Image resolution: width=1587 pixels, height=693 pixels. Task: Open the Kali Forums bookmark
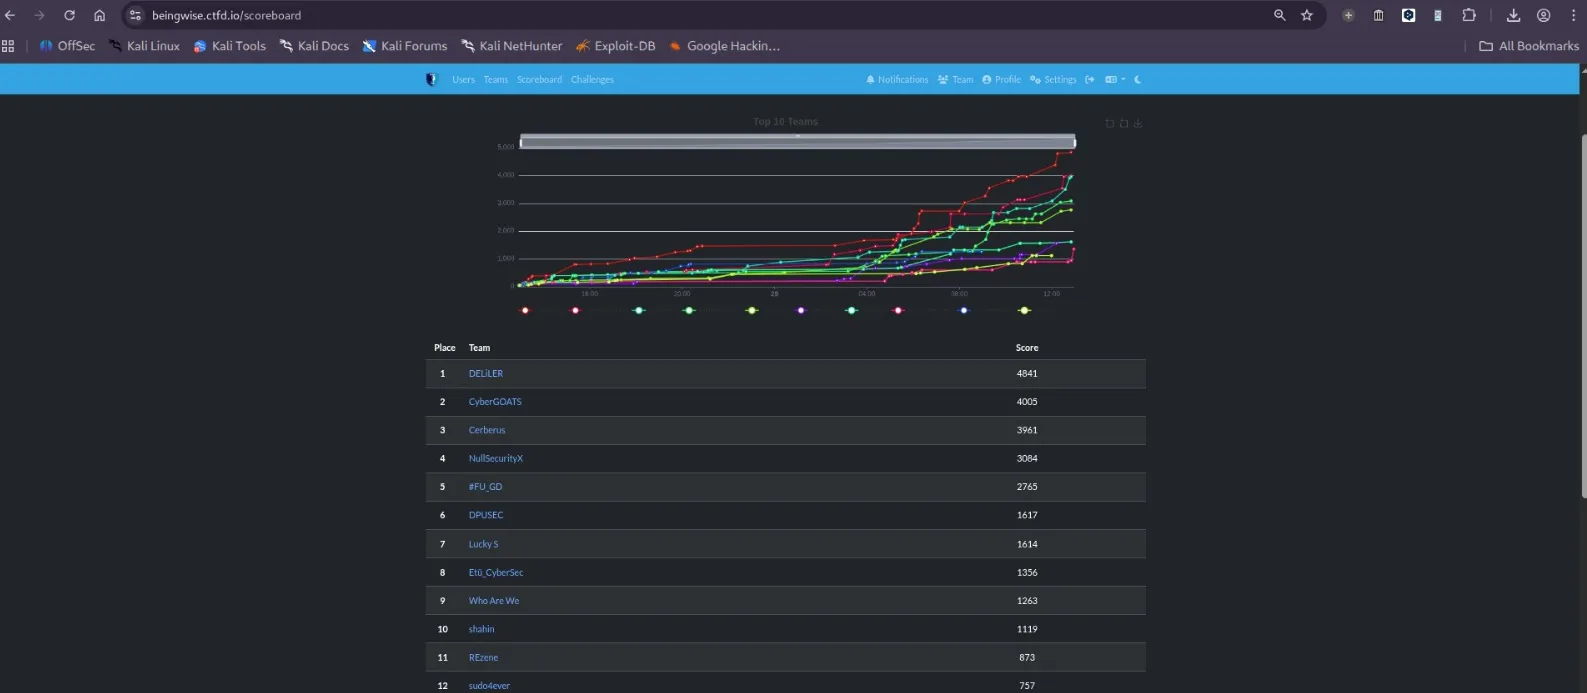point(404,46)
